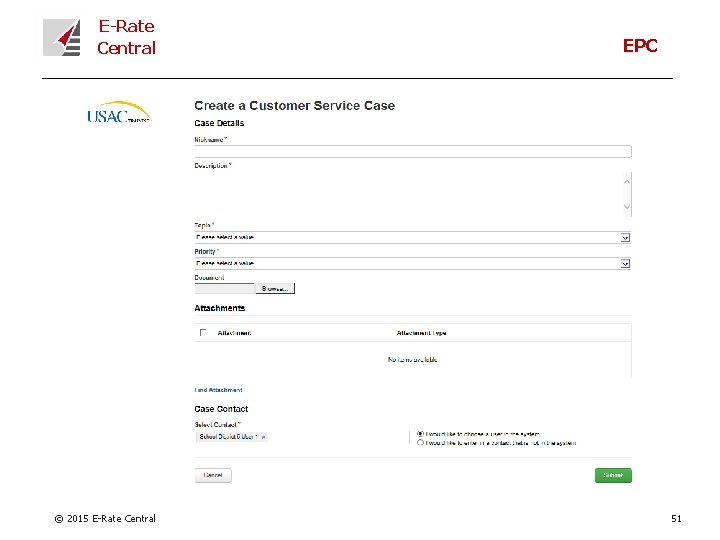Sort by the Attachment Type column header

(421, 333)
